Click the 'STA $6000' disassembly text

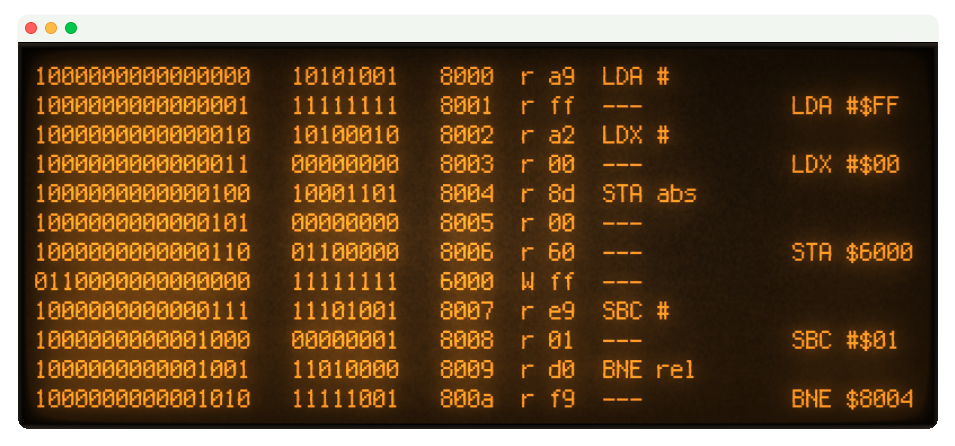pyautogui.click(x=852, y=252)
